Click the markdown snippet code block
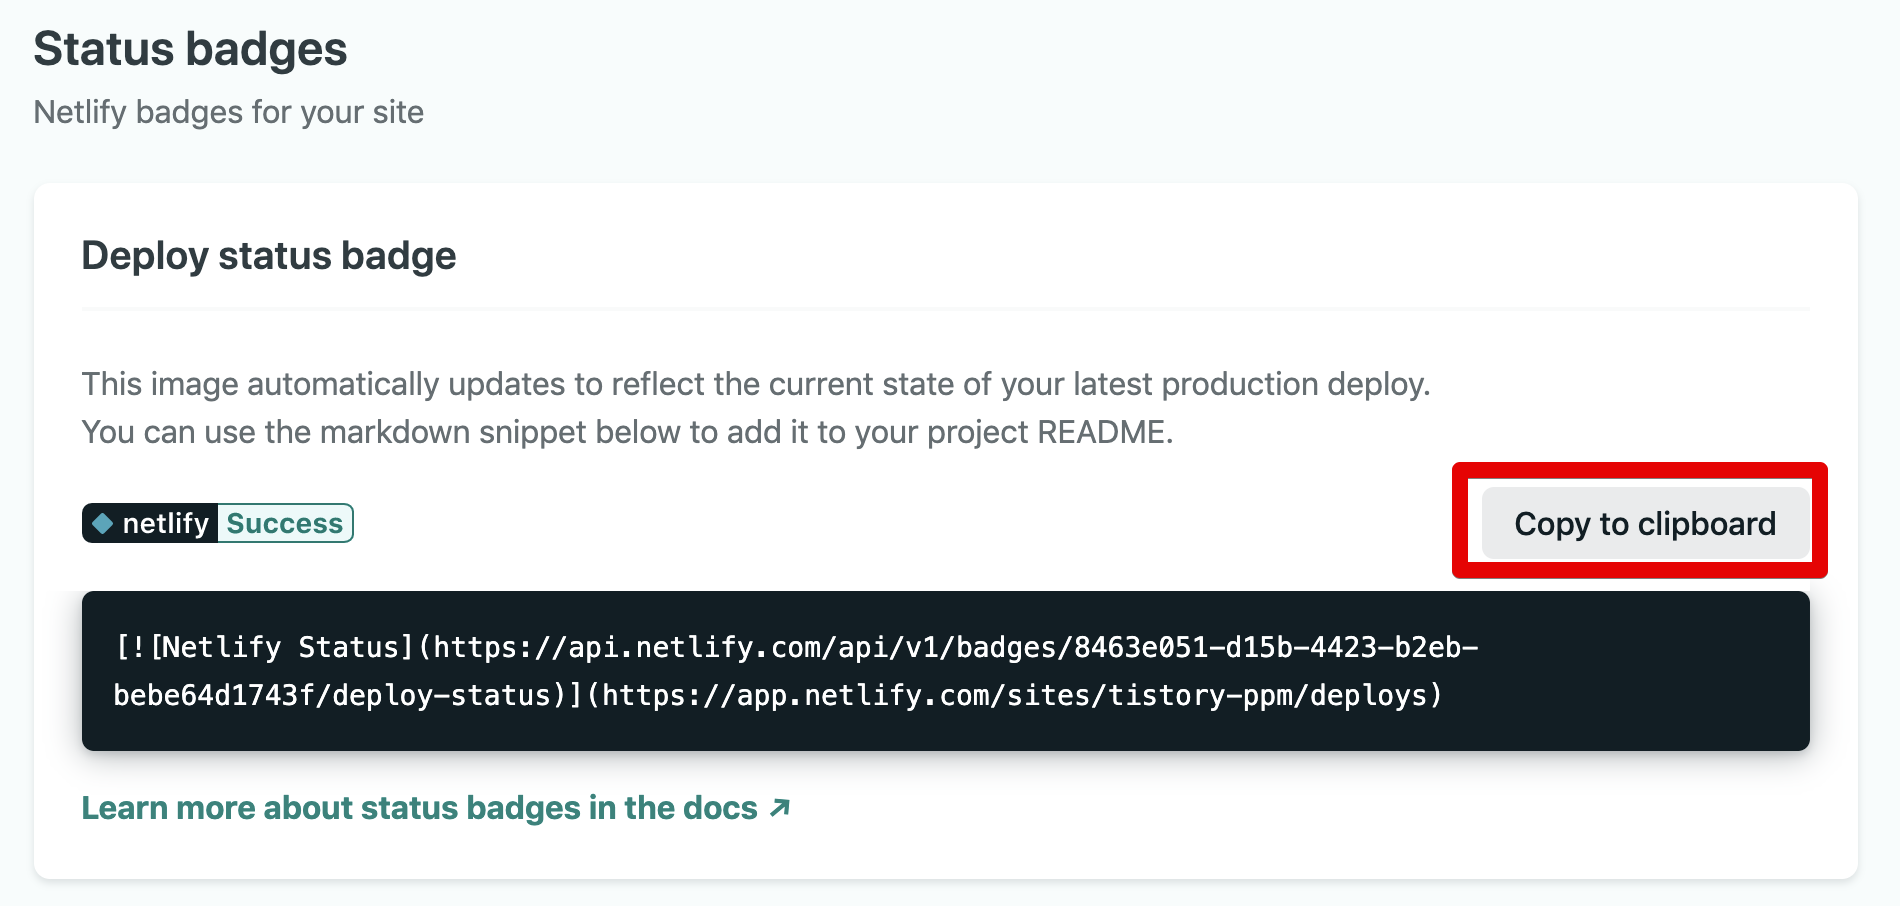The width and height of the screenshot is (1900, 906). pyautogui.click(x=946, y=671)
